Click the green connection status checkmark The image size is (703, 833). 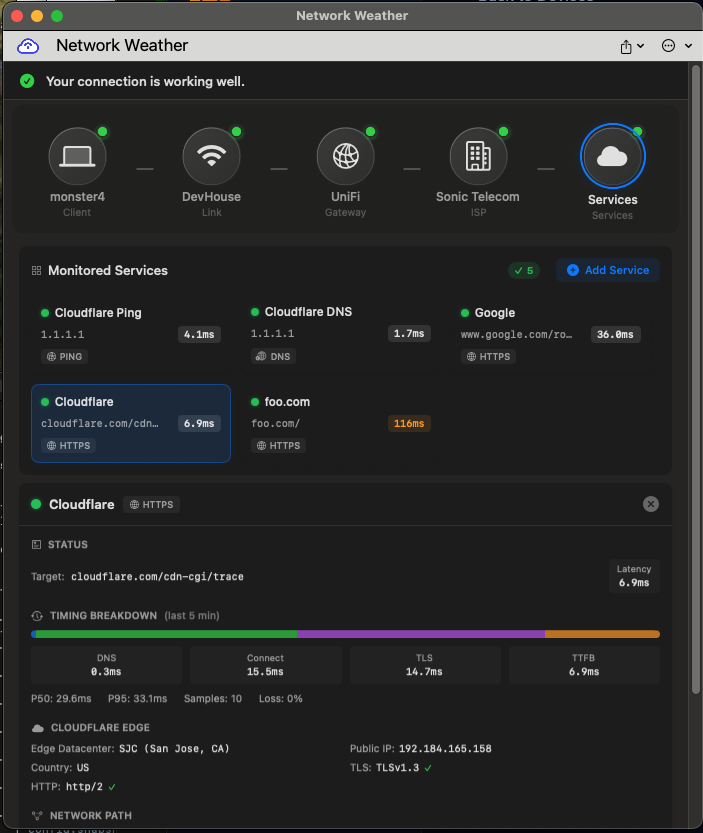pyautogui.click(x=26, y=80)
